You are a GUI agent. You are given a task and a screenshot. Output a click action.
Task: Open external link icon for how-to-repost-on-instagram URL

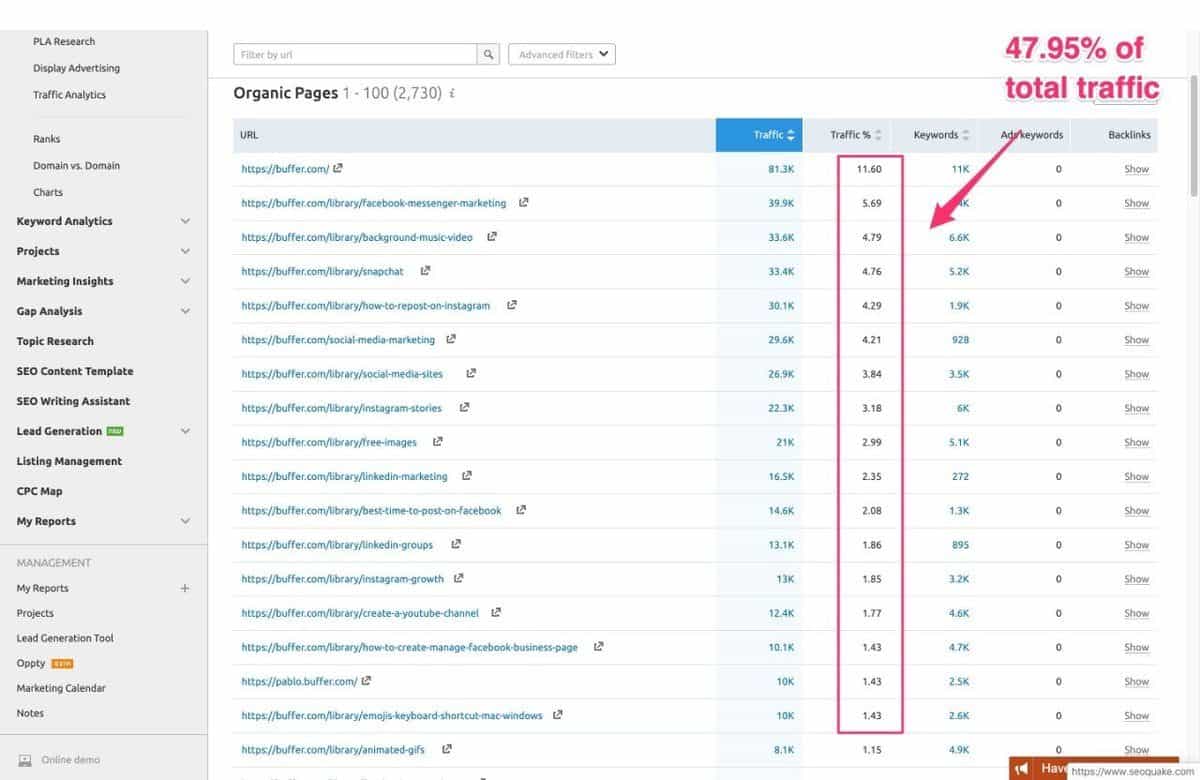(x=511, y=305)
